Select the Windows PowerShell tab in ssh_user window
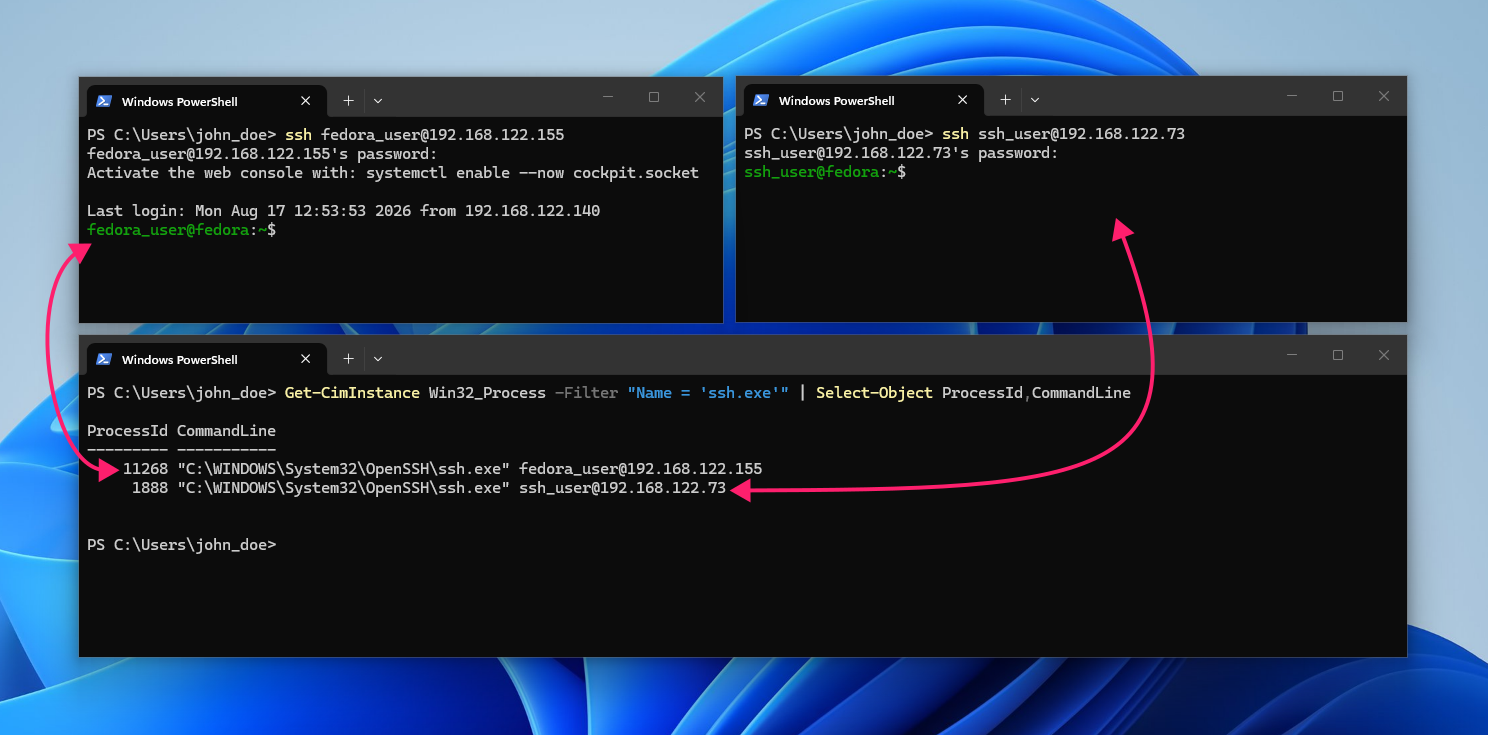 [863, 100]
